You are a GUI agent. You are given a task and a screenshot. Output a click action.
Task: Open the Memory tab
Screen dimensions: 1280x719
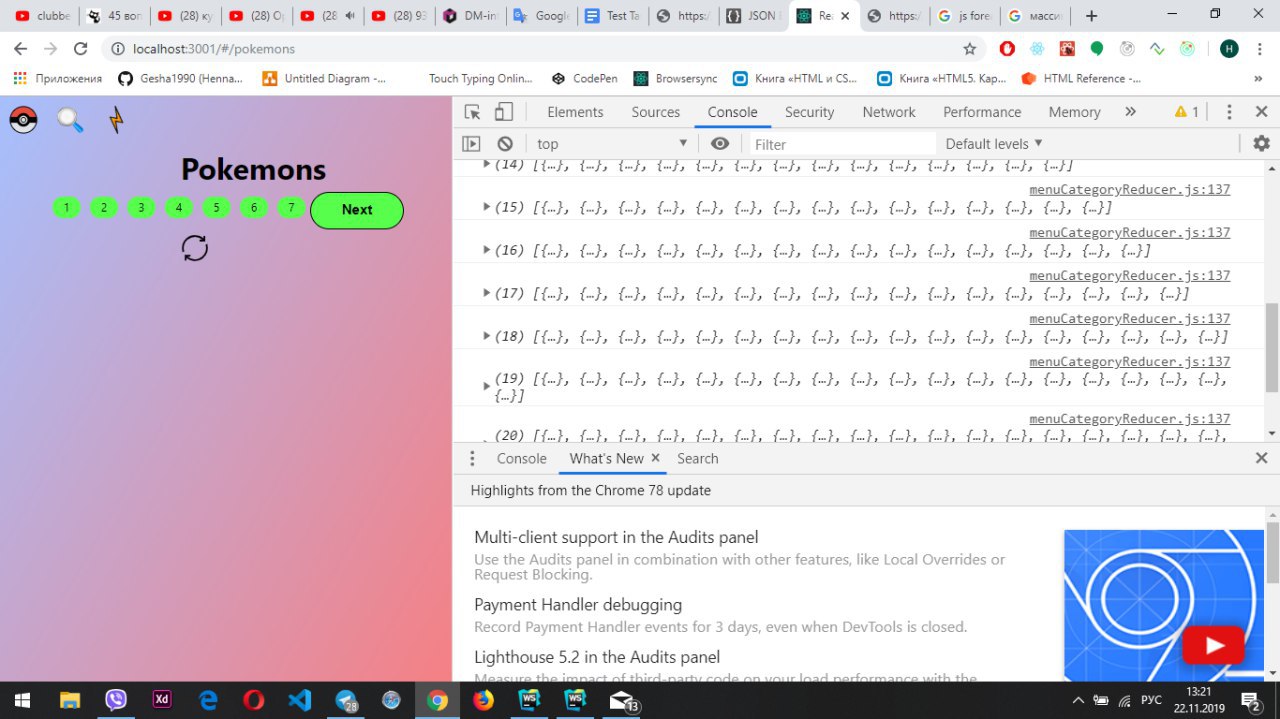pyautogui.click(x=1075, y=112)
